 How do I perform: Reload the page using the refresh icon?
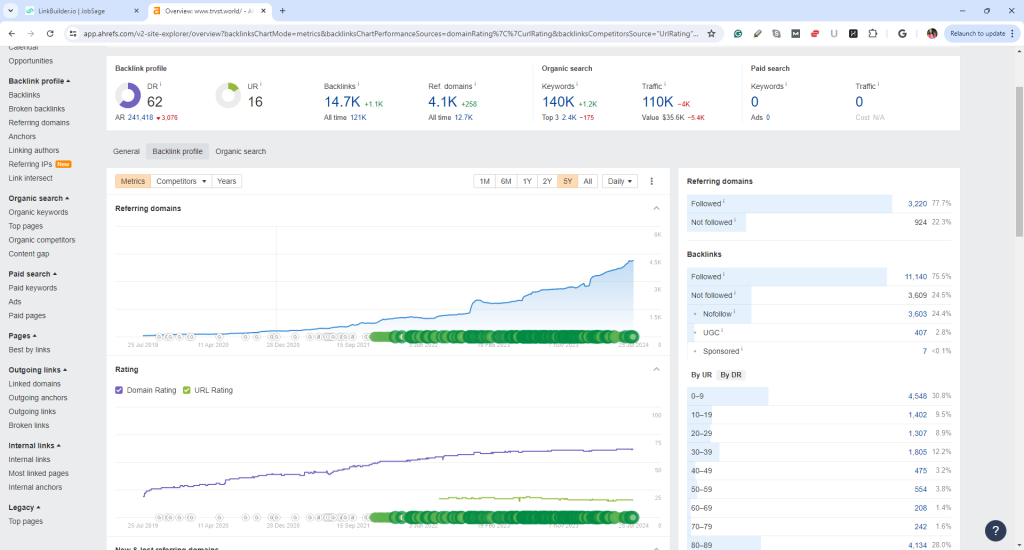coord(50,33)
